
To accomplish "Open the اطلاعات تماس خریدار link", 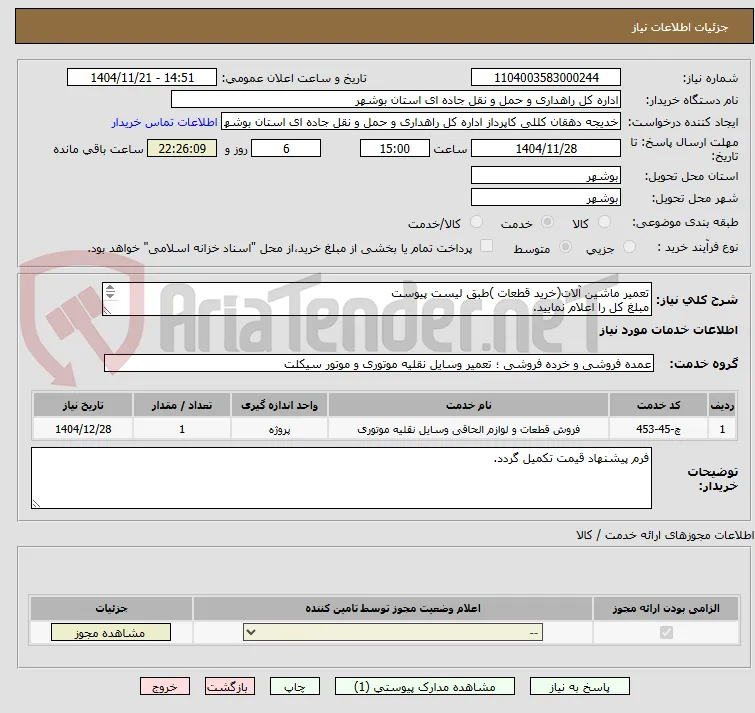I will point(165,122).
